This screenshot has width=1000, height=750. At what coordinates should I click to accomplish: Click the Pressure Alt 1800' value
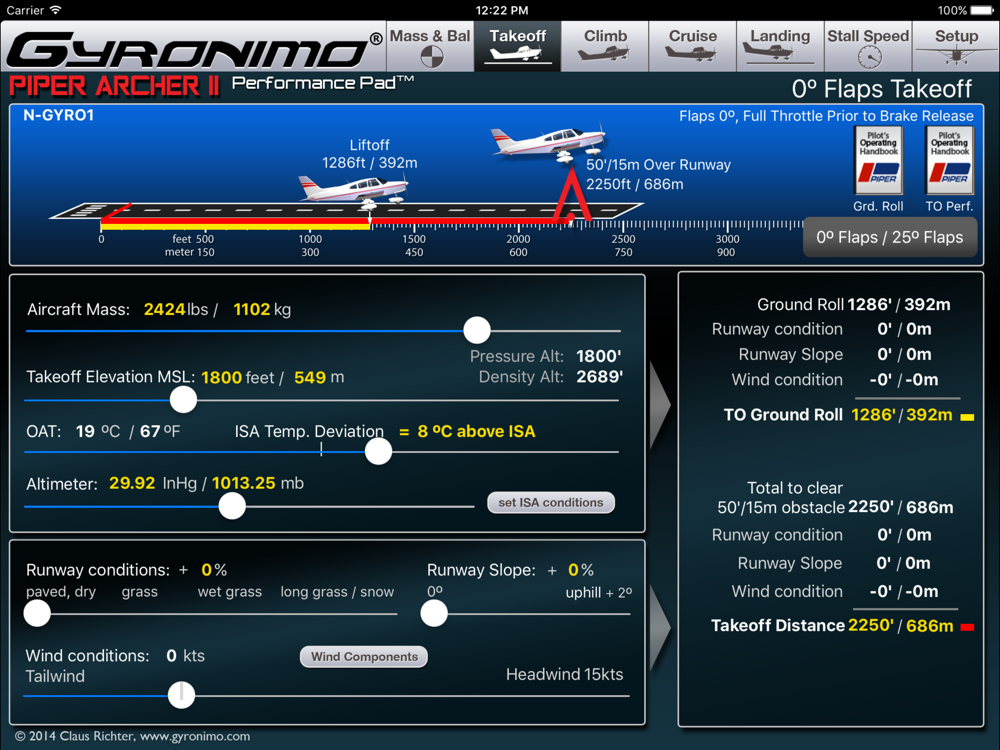599,356
